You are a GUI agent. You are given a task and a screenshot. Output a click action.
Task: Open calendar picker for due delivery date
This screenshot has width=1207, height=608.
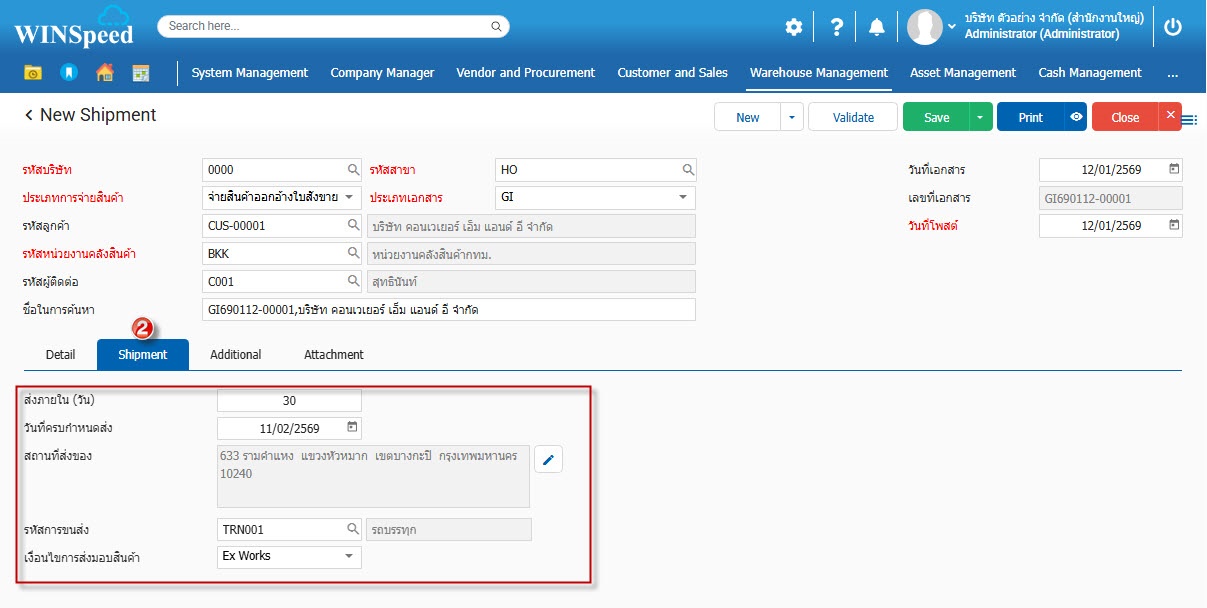[x=351, y=428]
